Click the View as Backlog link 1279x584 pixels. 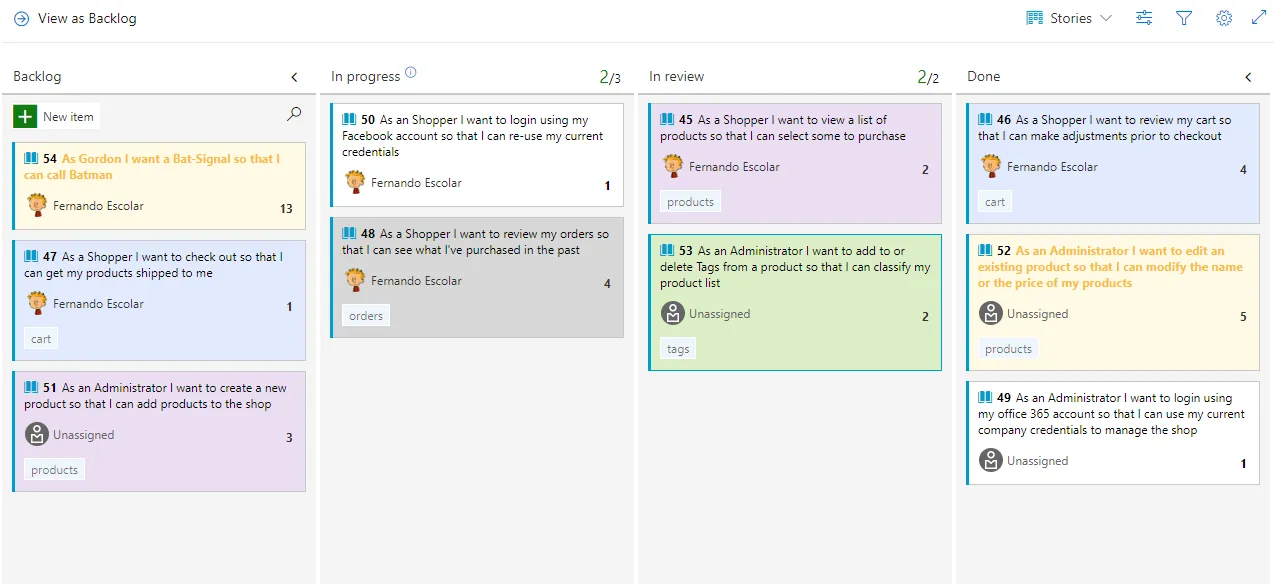[87, 18]
